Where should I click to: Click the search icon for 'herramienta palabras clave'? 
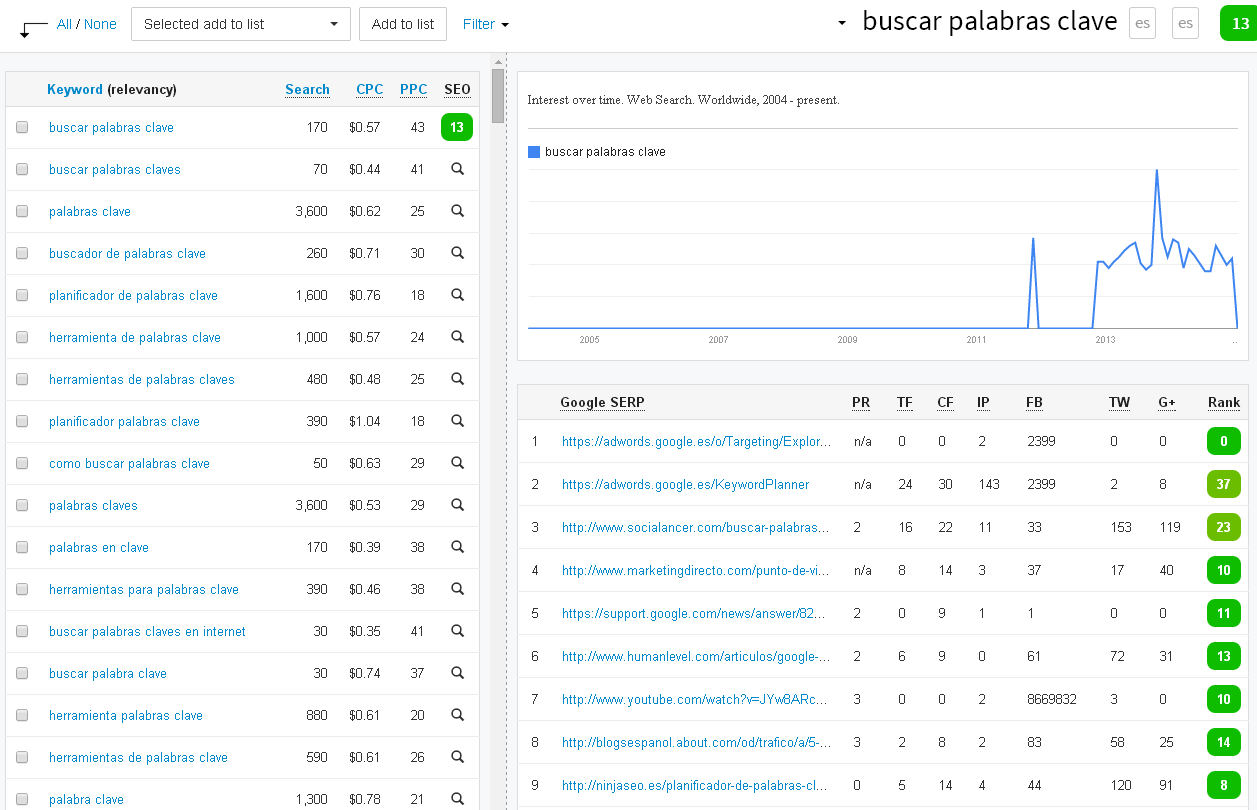click(457, 715)
